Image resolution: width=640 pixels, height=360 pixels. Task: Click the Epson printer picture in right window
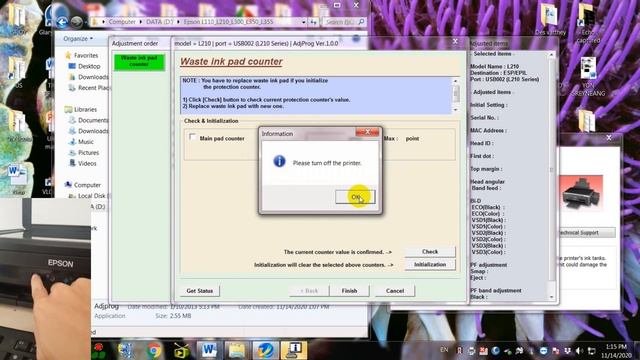[580, 193]
